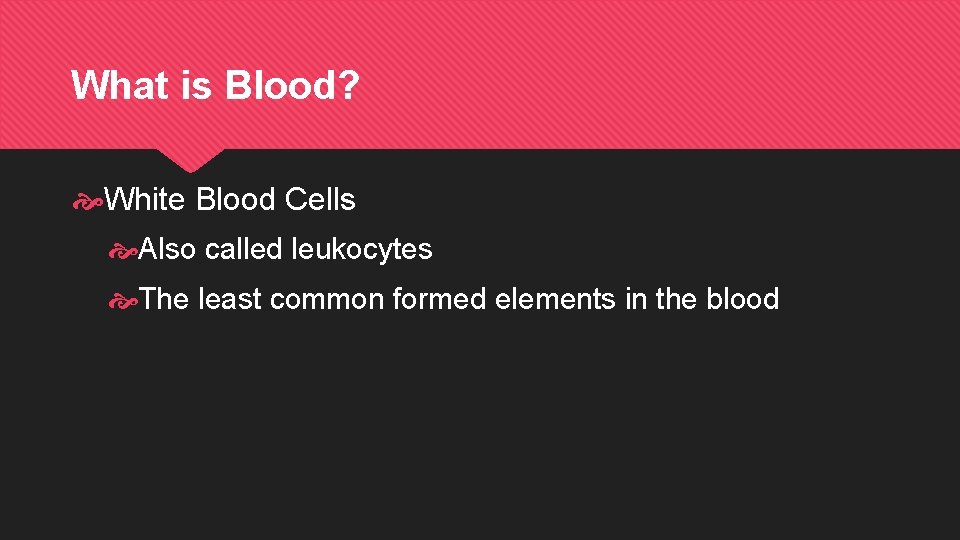The height and width of the screenshot is (540, 960).
Task: Select the slide title What is Blood?
Action: [x=215, y=84]
